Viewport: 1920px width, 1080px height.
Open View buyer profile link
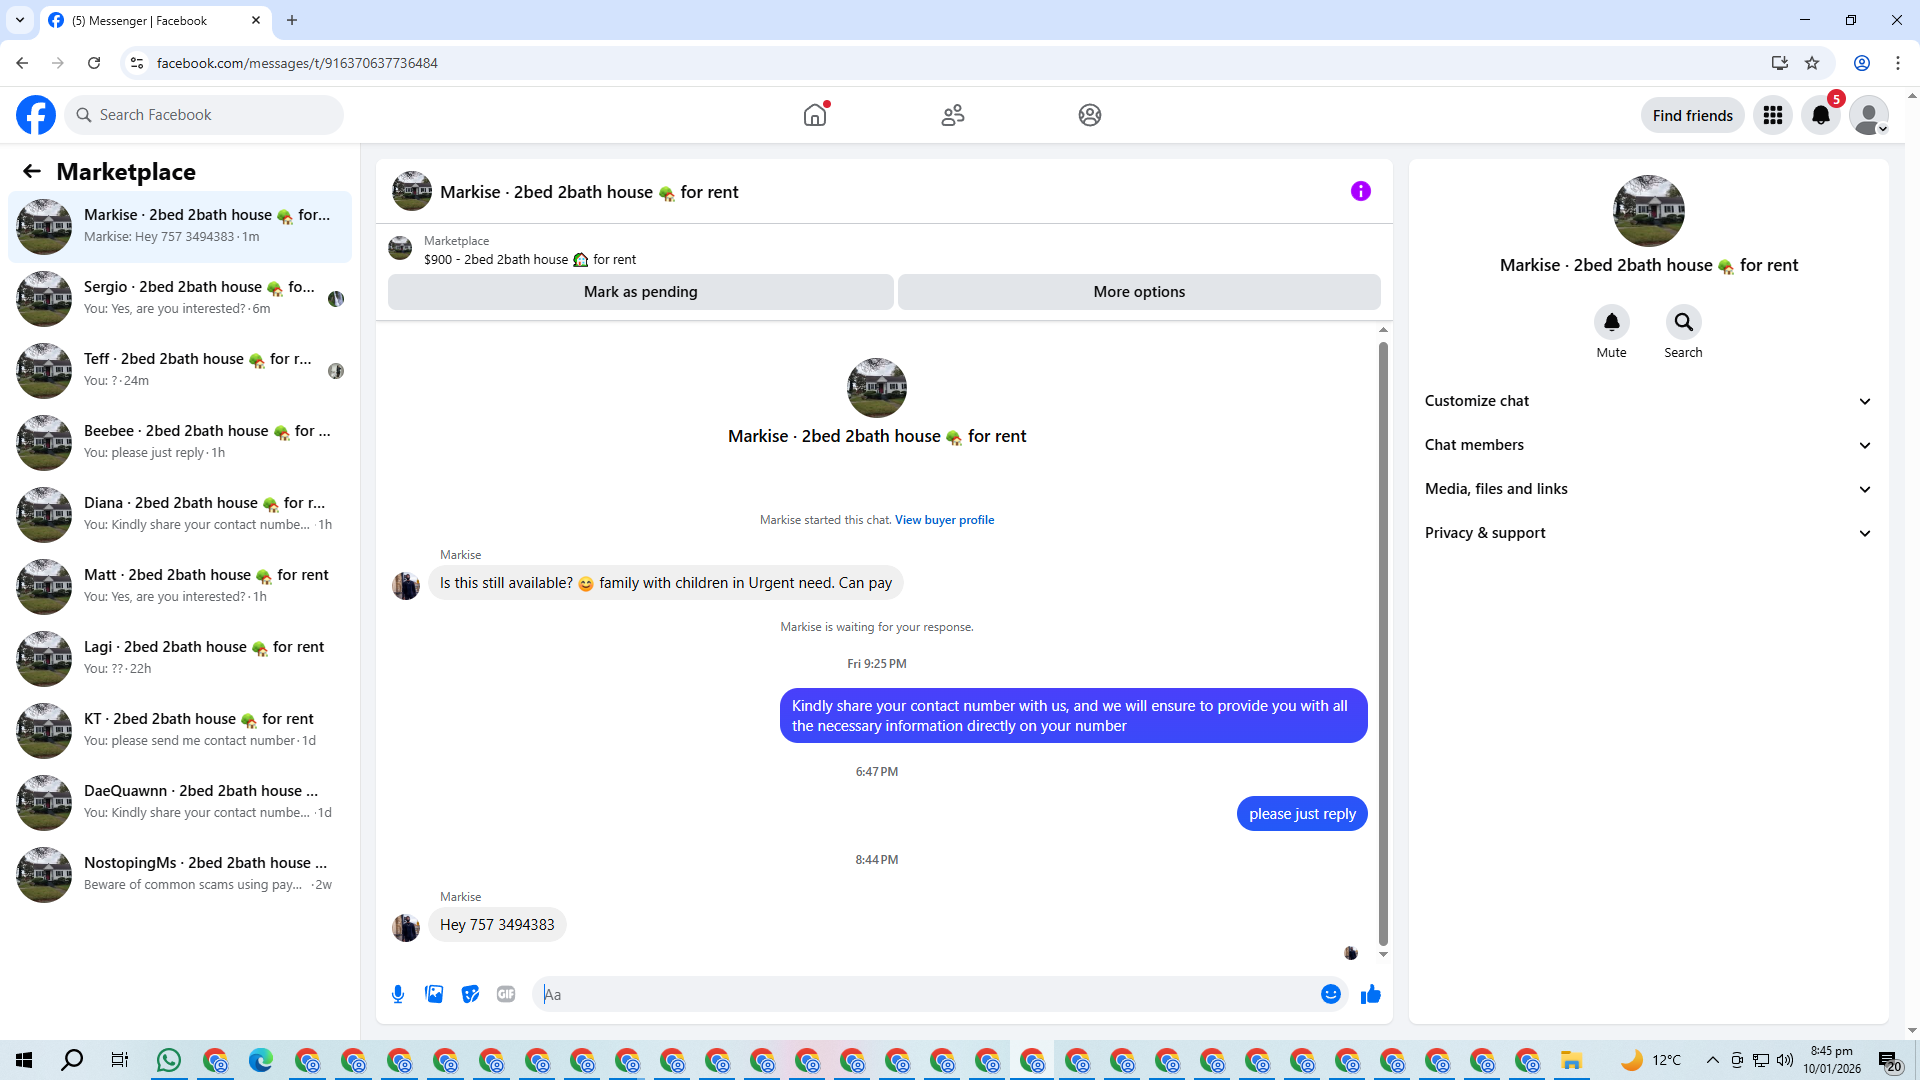(x=944, y=520)
